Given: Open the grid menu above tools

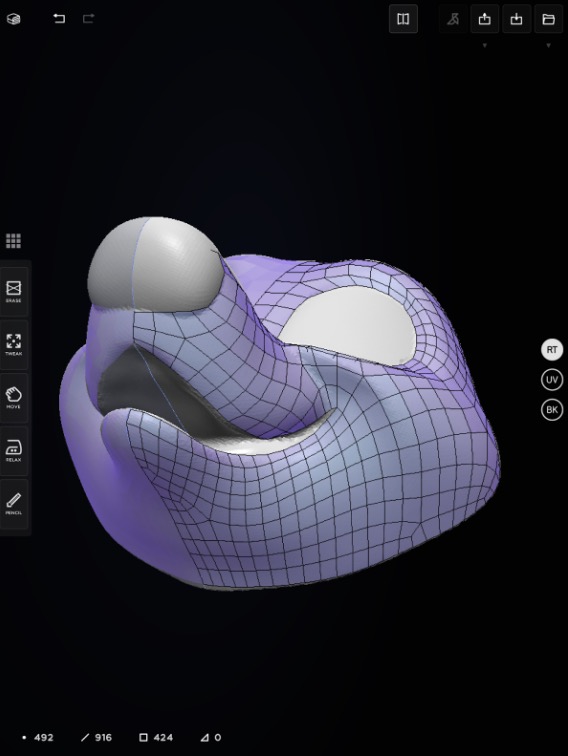Looking at the screenshot, I should click(14, 241).
